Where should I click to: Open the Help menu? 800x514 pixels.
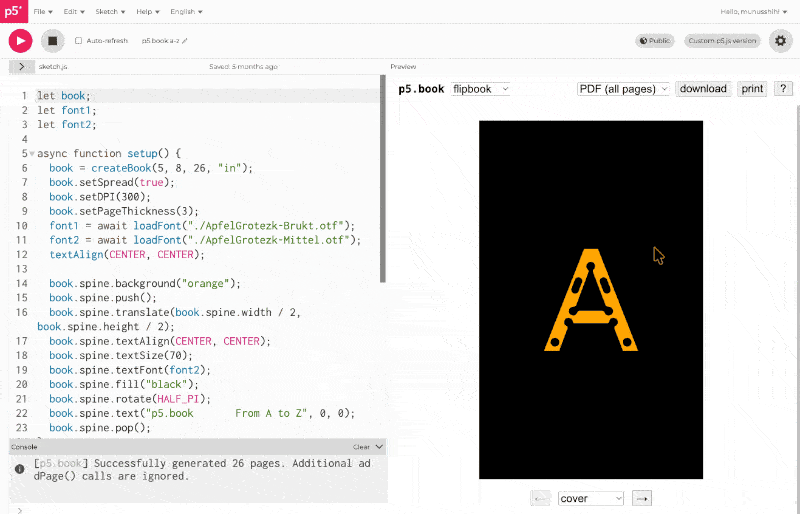147,11
